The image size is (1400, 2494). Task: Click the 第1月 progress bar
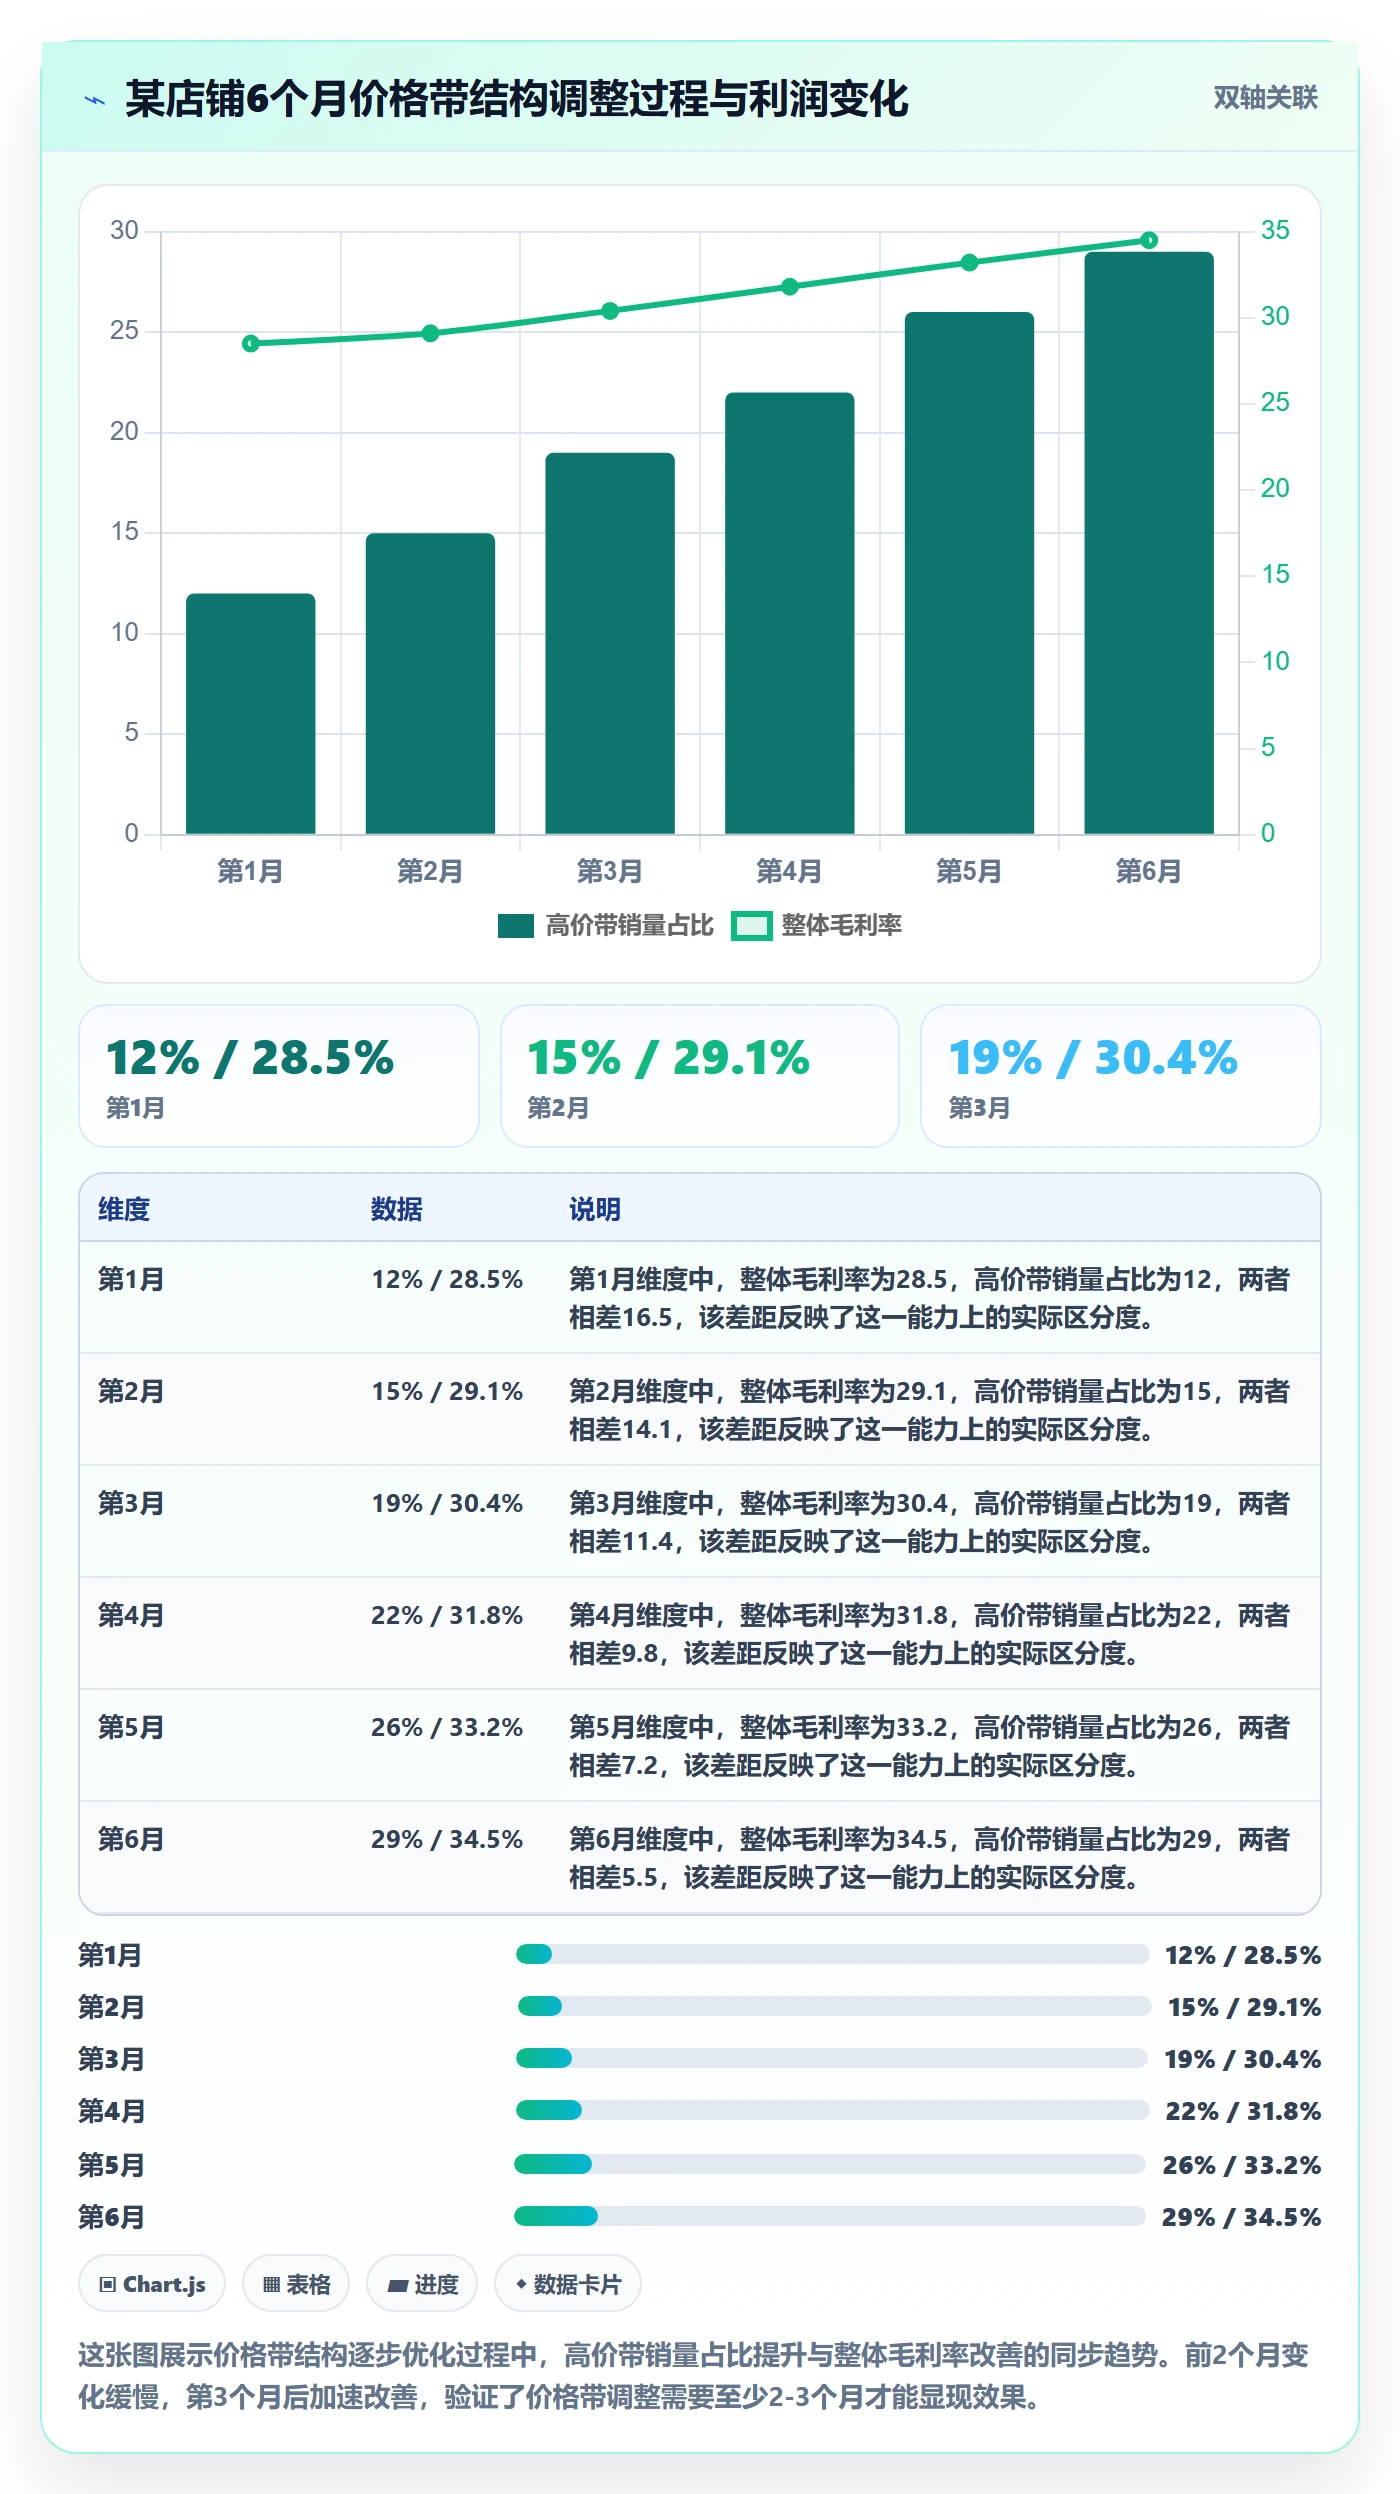[x=832, y=1954]
